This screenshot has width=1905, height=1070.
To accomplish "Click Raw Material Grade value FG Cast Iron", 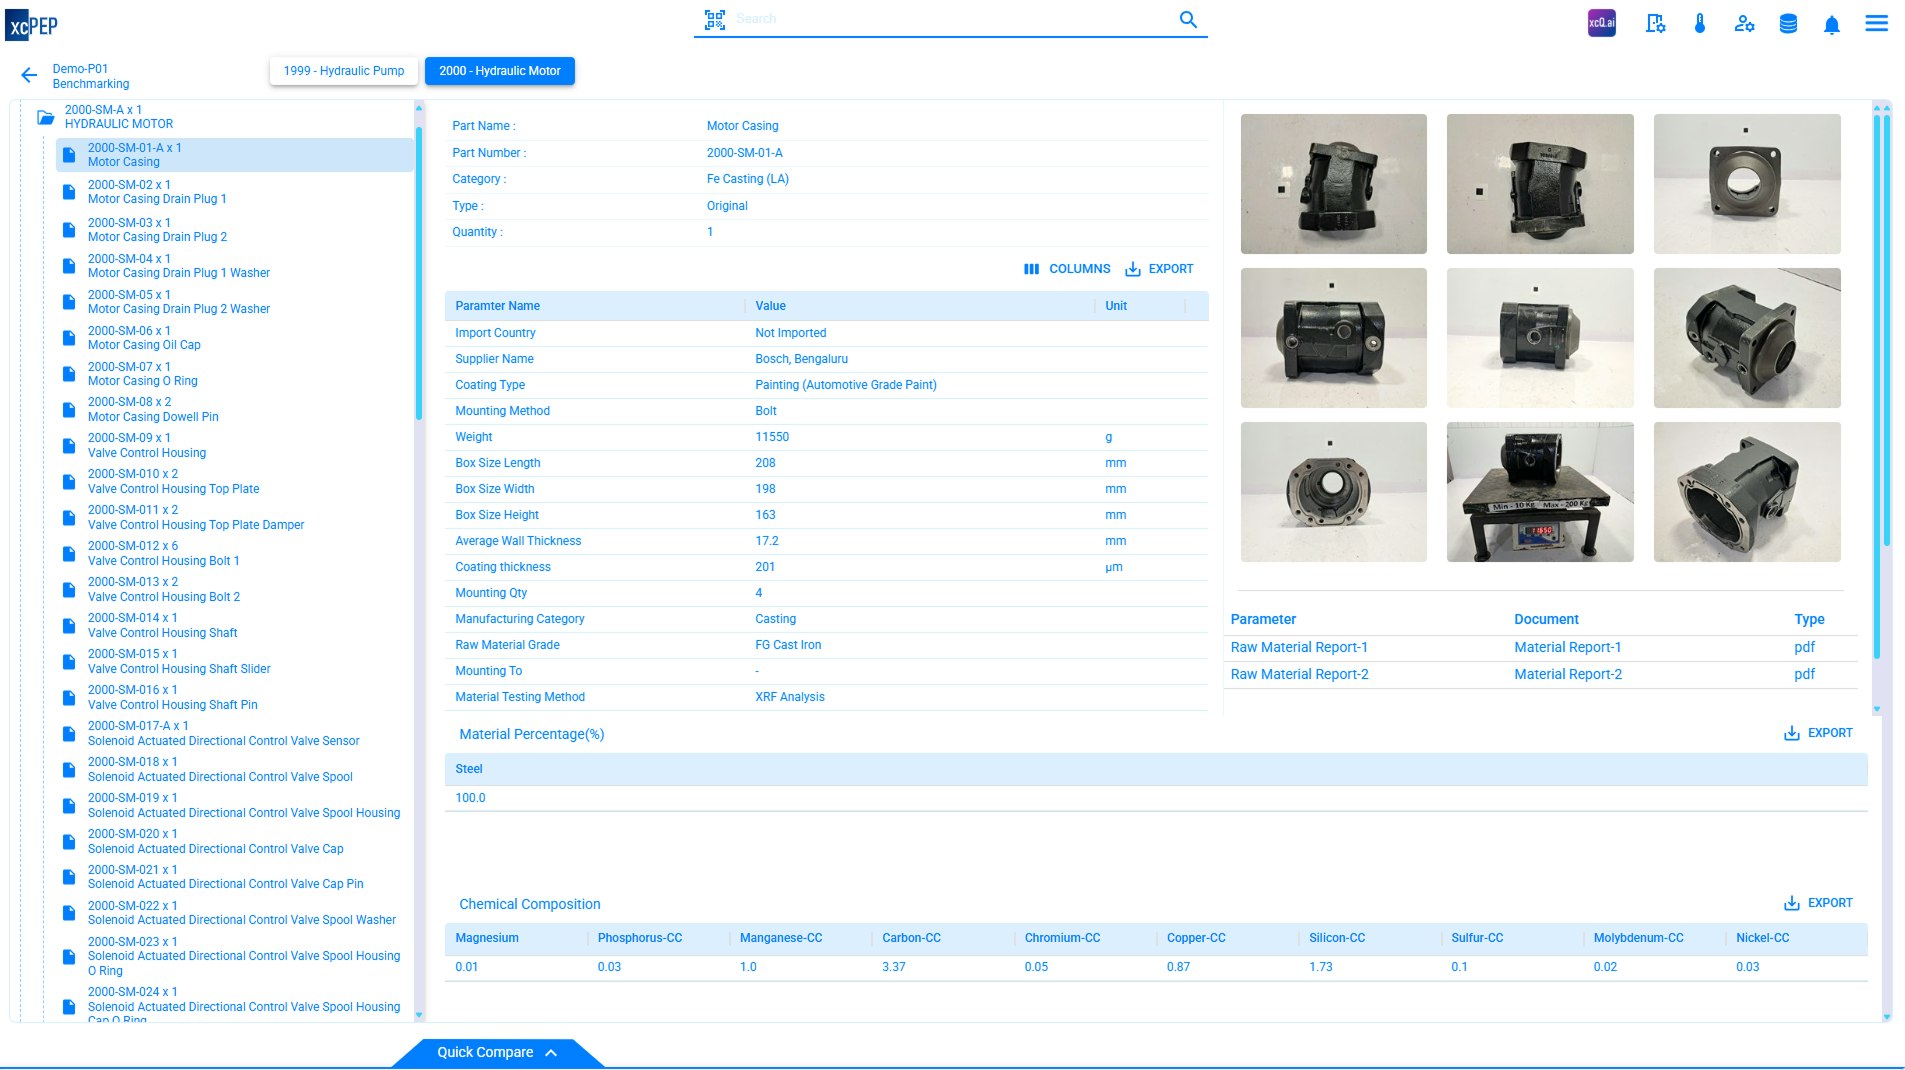I will point(788,645).
